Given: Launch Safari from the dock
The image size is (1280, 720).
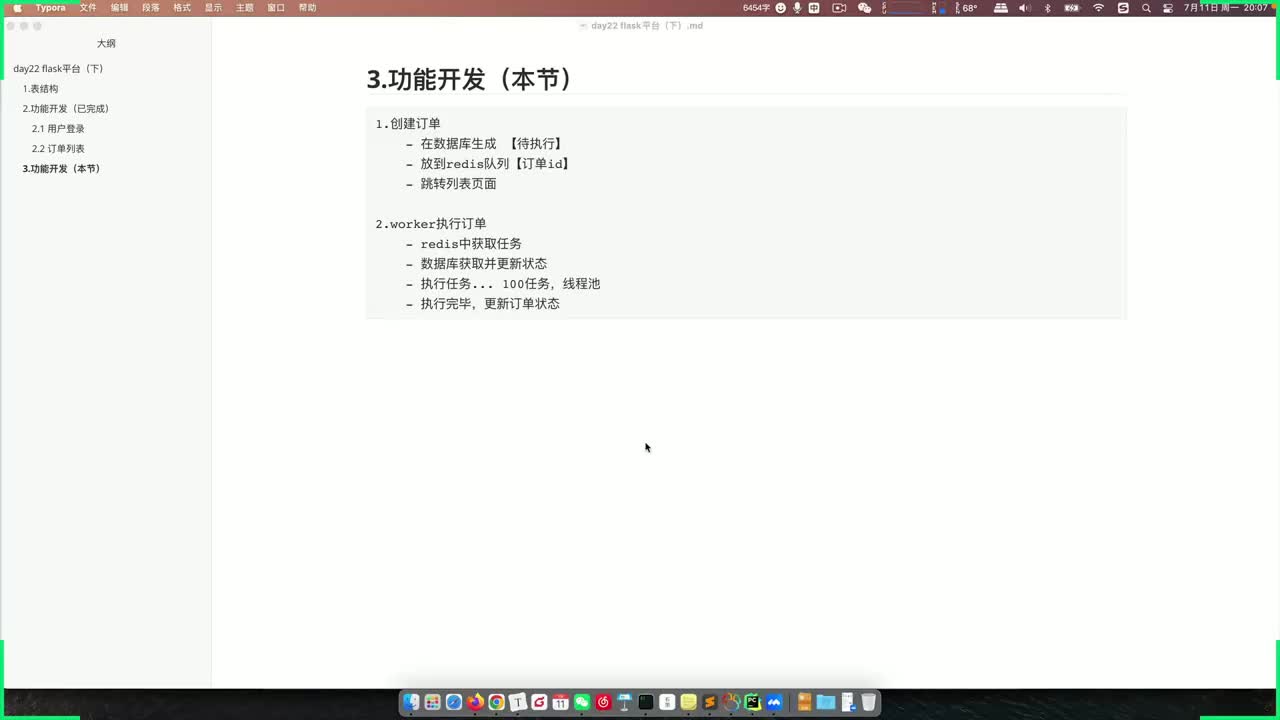Looking at the screenshot, I should coord(454,703).
